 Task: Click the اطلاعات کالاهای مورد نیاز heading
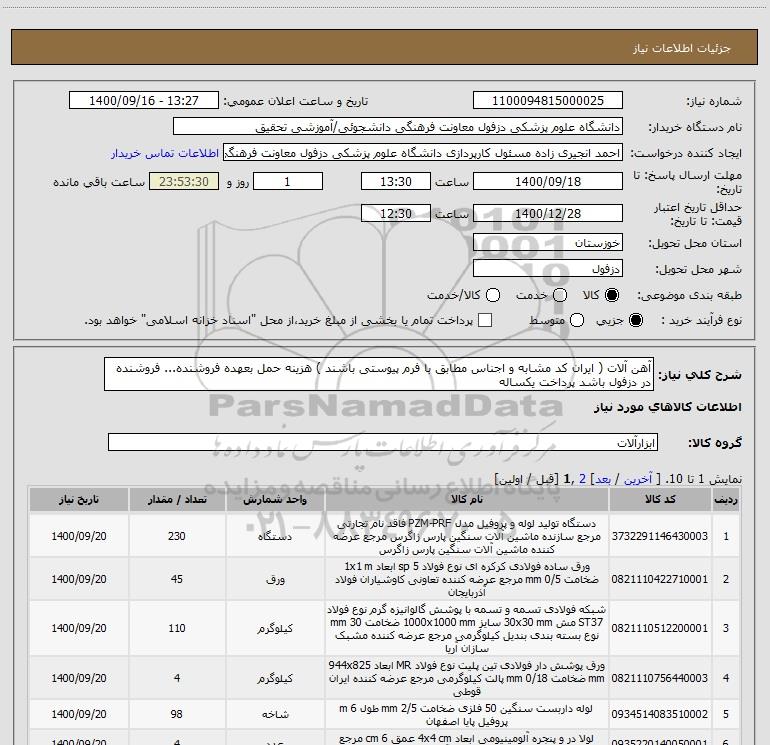tap(667, 407)
